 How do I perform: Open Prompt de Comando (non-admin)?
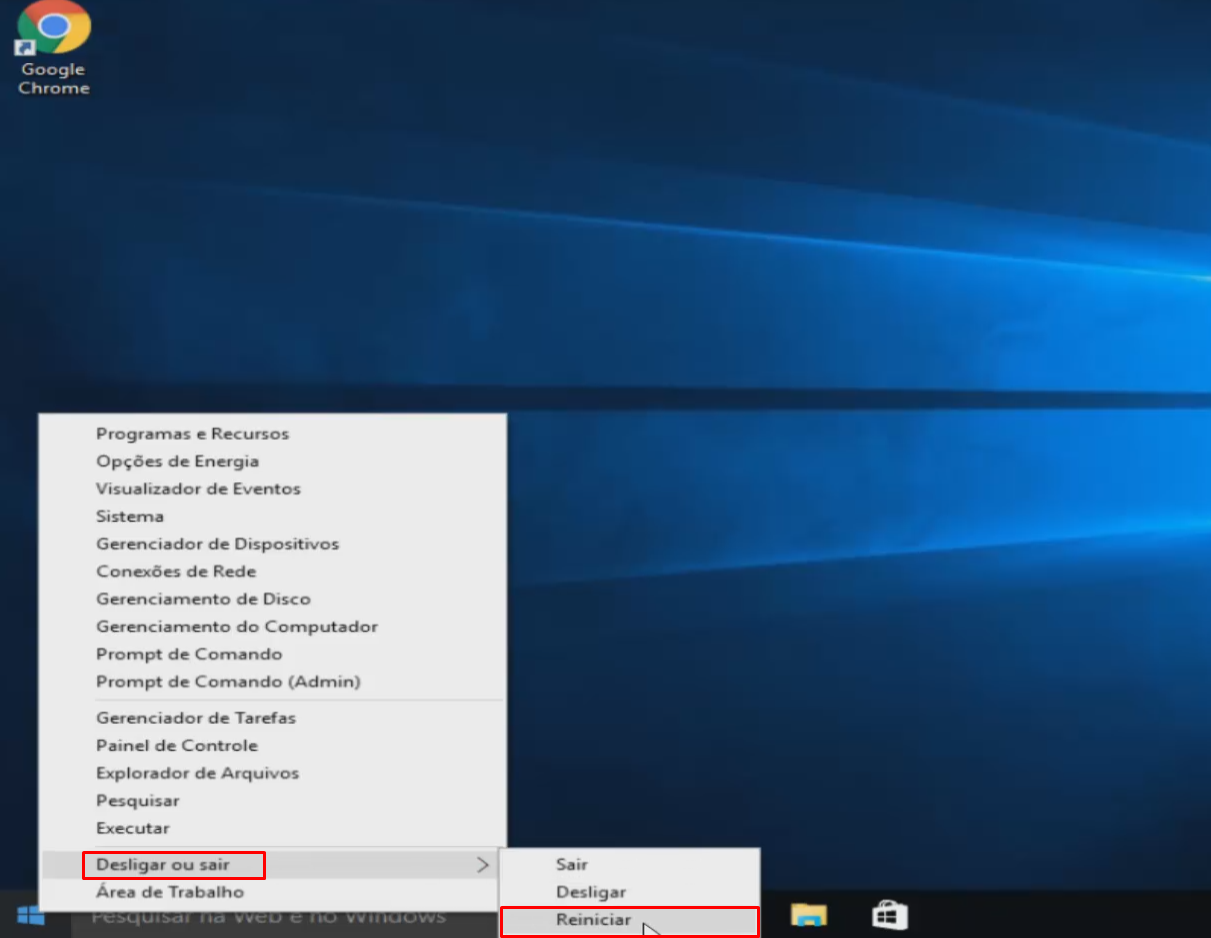272,654
